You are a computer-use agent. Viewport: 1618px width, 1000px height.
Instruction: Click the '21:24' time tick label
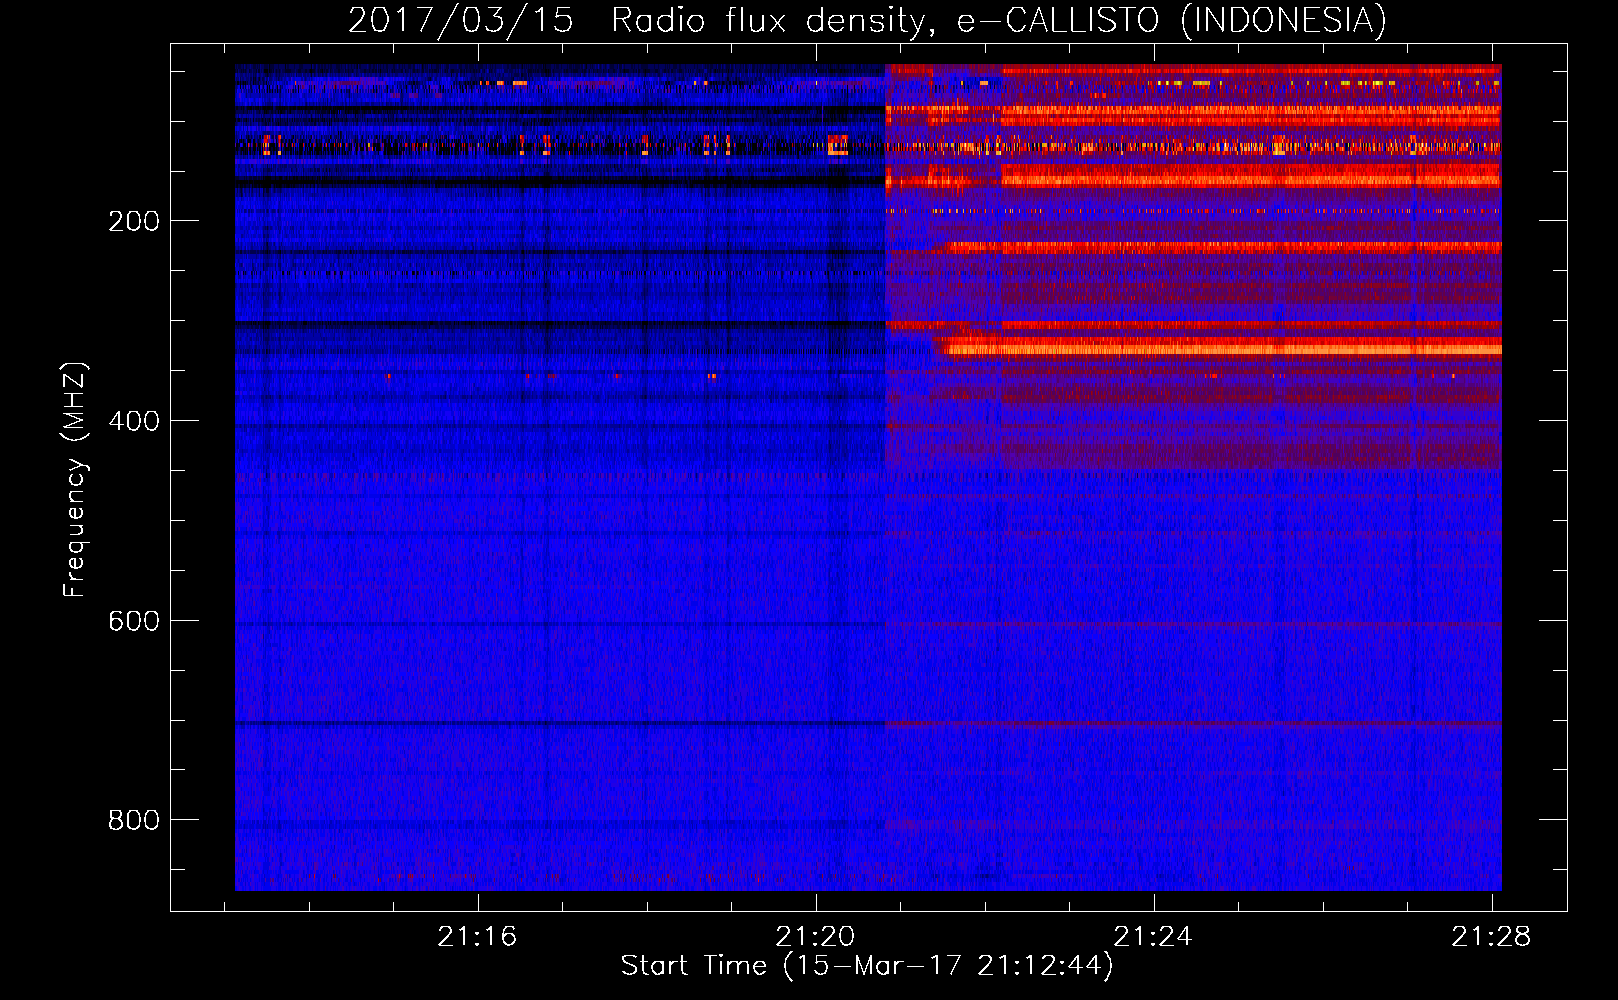pos(1154,936)
